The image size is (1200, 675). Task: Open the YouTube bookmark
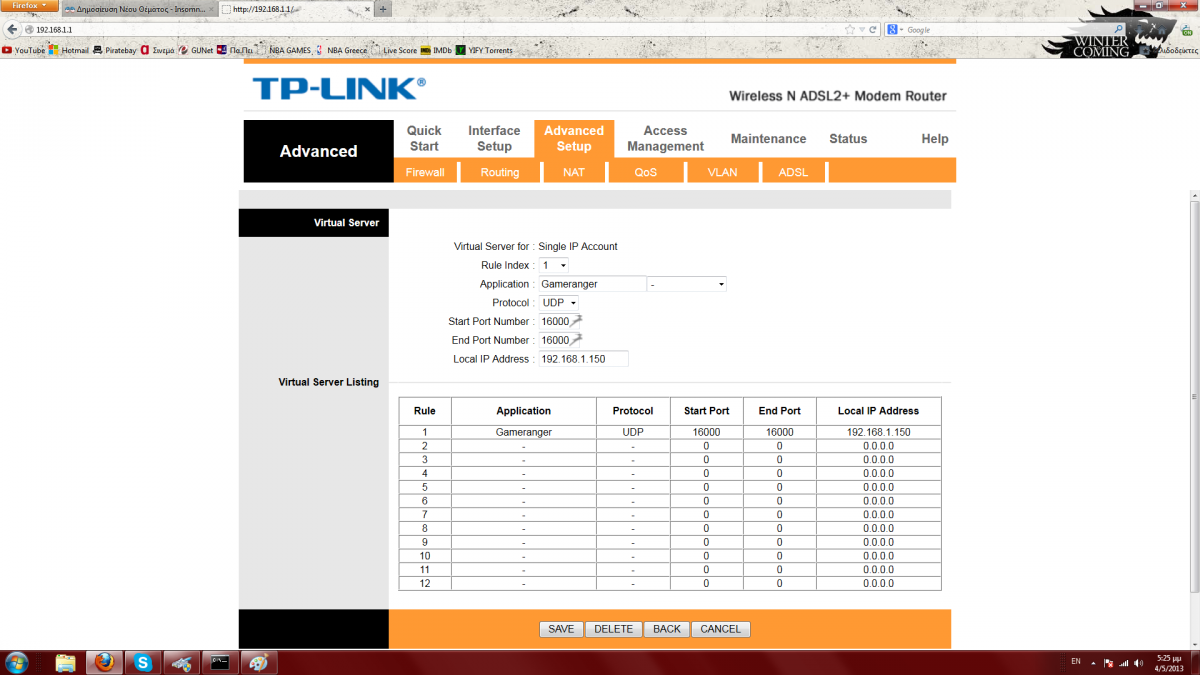point(24,50)
